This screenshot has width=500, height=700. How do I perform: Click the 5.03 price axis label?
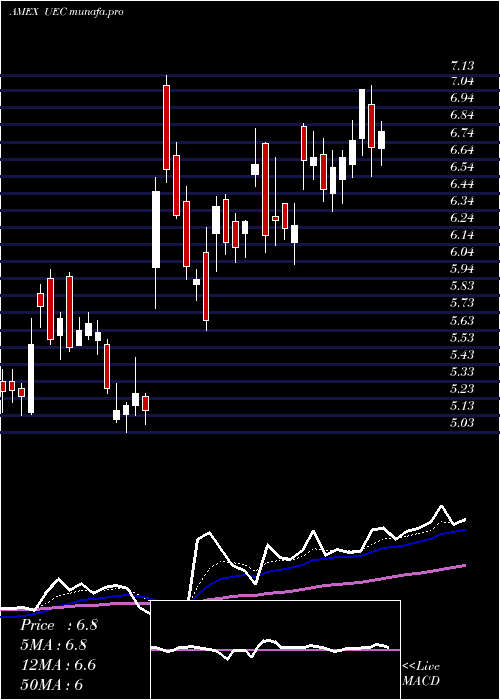pyautogui.click(x=462, y=422)
